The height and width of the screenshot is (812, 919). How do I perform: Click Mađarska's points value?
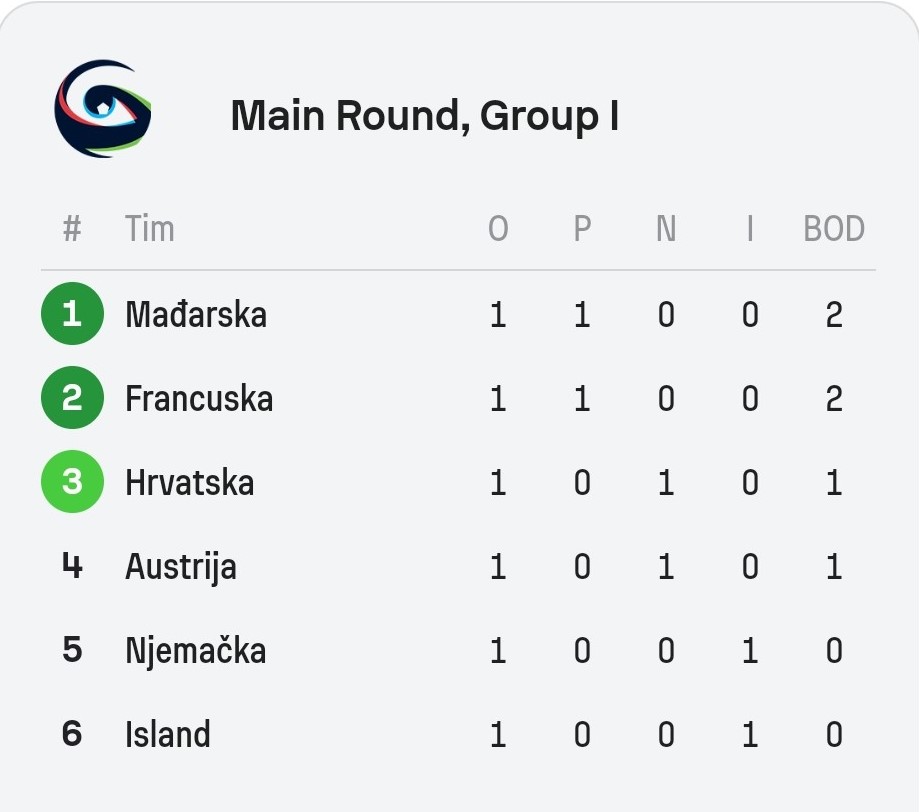point(834,314)
